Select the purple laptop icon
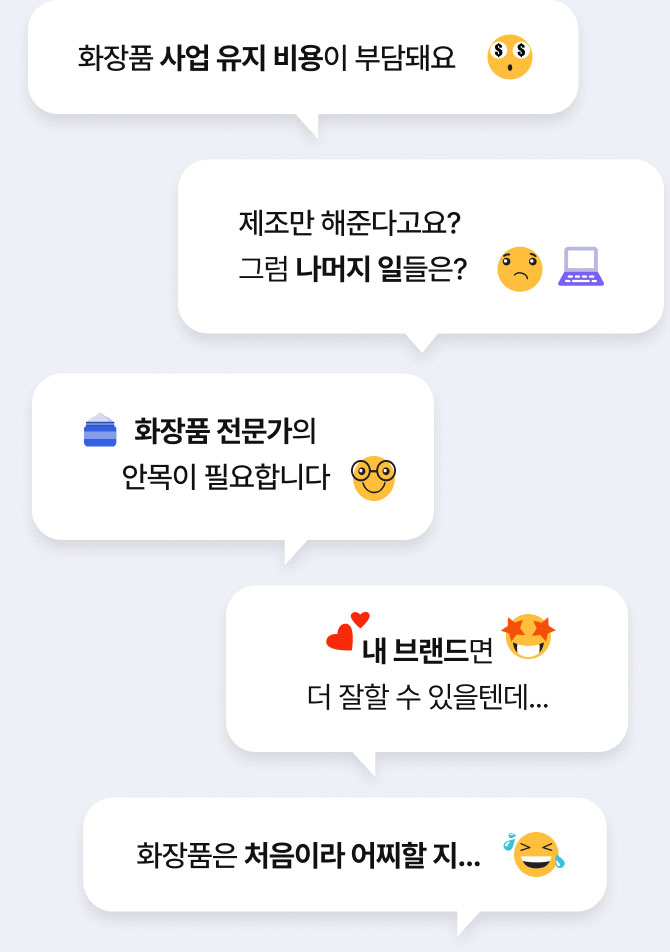The image size is (670, 952). [581, 268]
